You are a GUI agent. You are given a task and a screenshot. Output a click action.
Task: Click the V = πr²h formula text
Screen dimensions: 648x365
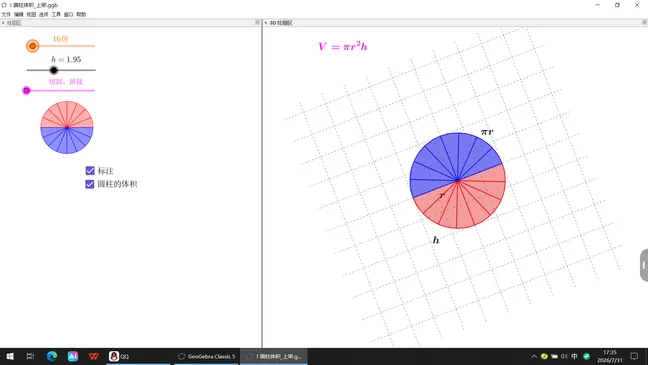pyautogui.click(x=343, y=46)
